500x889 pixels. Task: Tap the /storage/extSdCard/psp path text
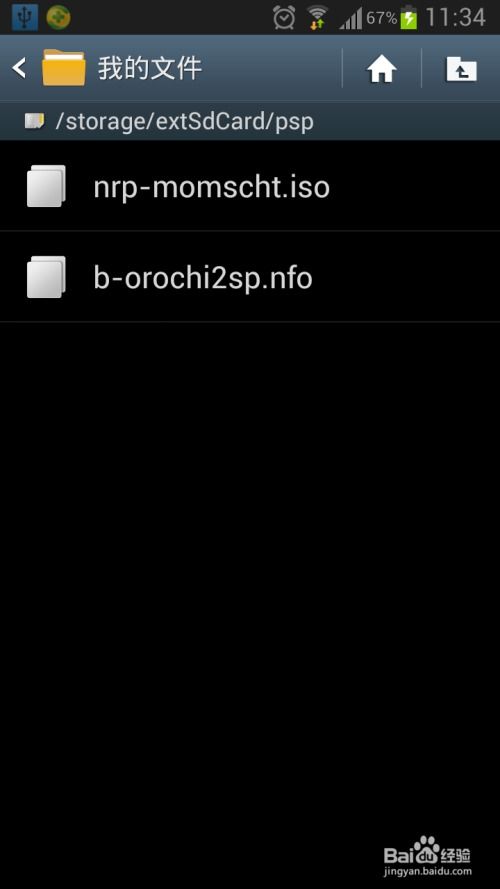pyautogui.click(x=184, y=121)
